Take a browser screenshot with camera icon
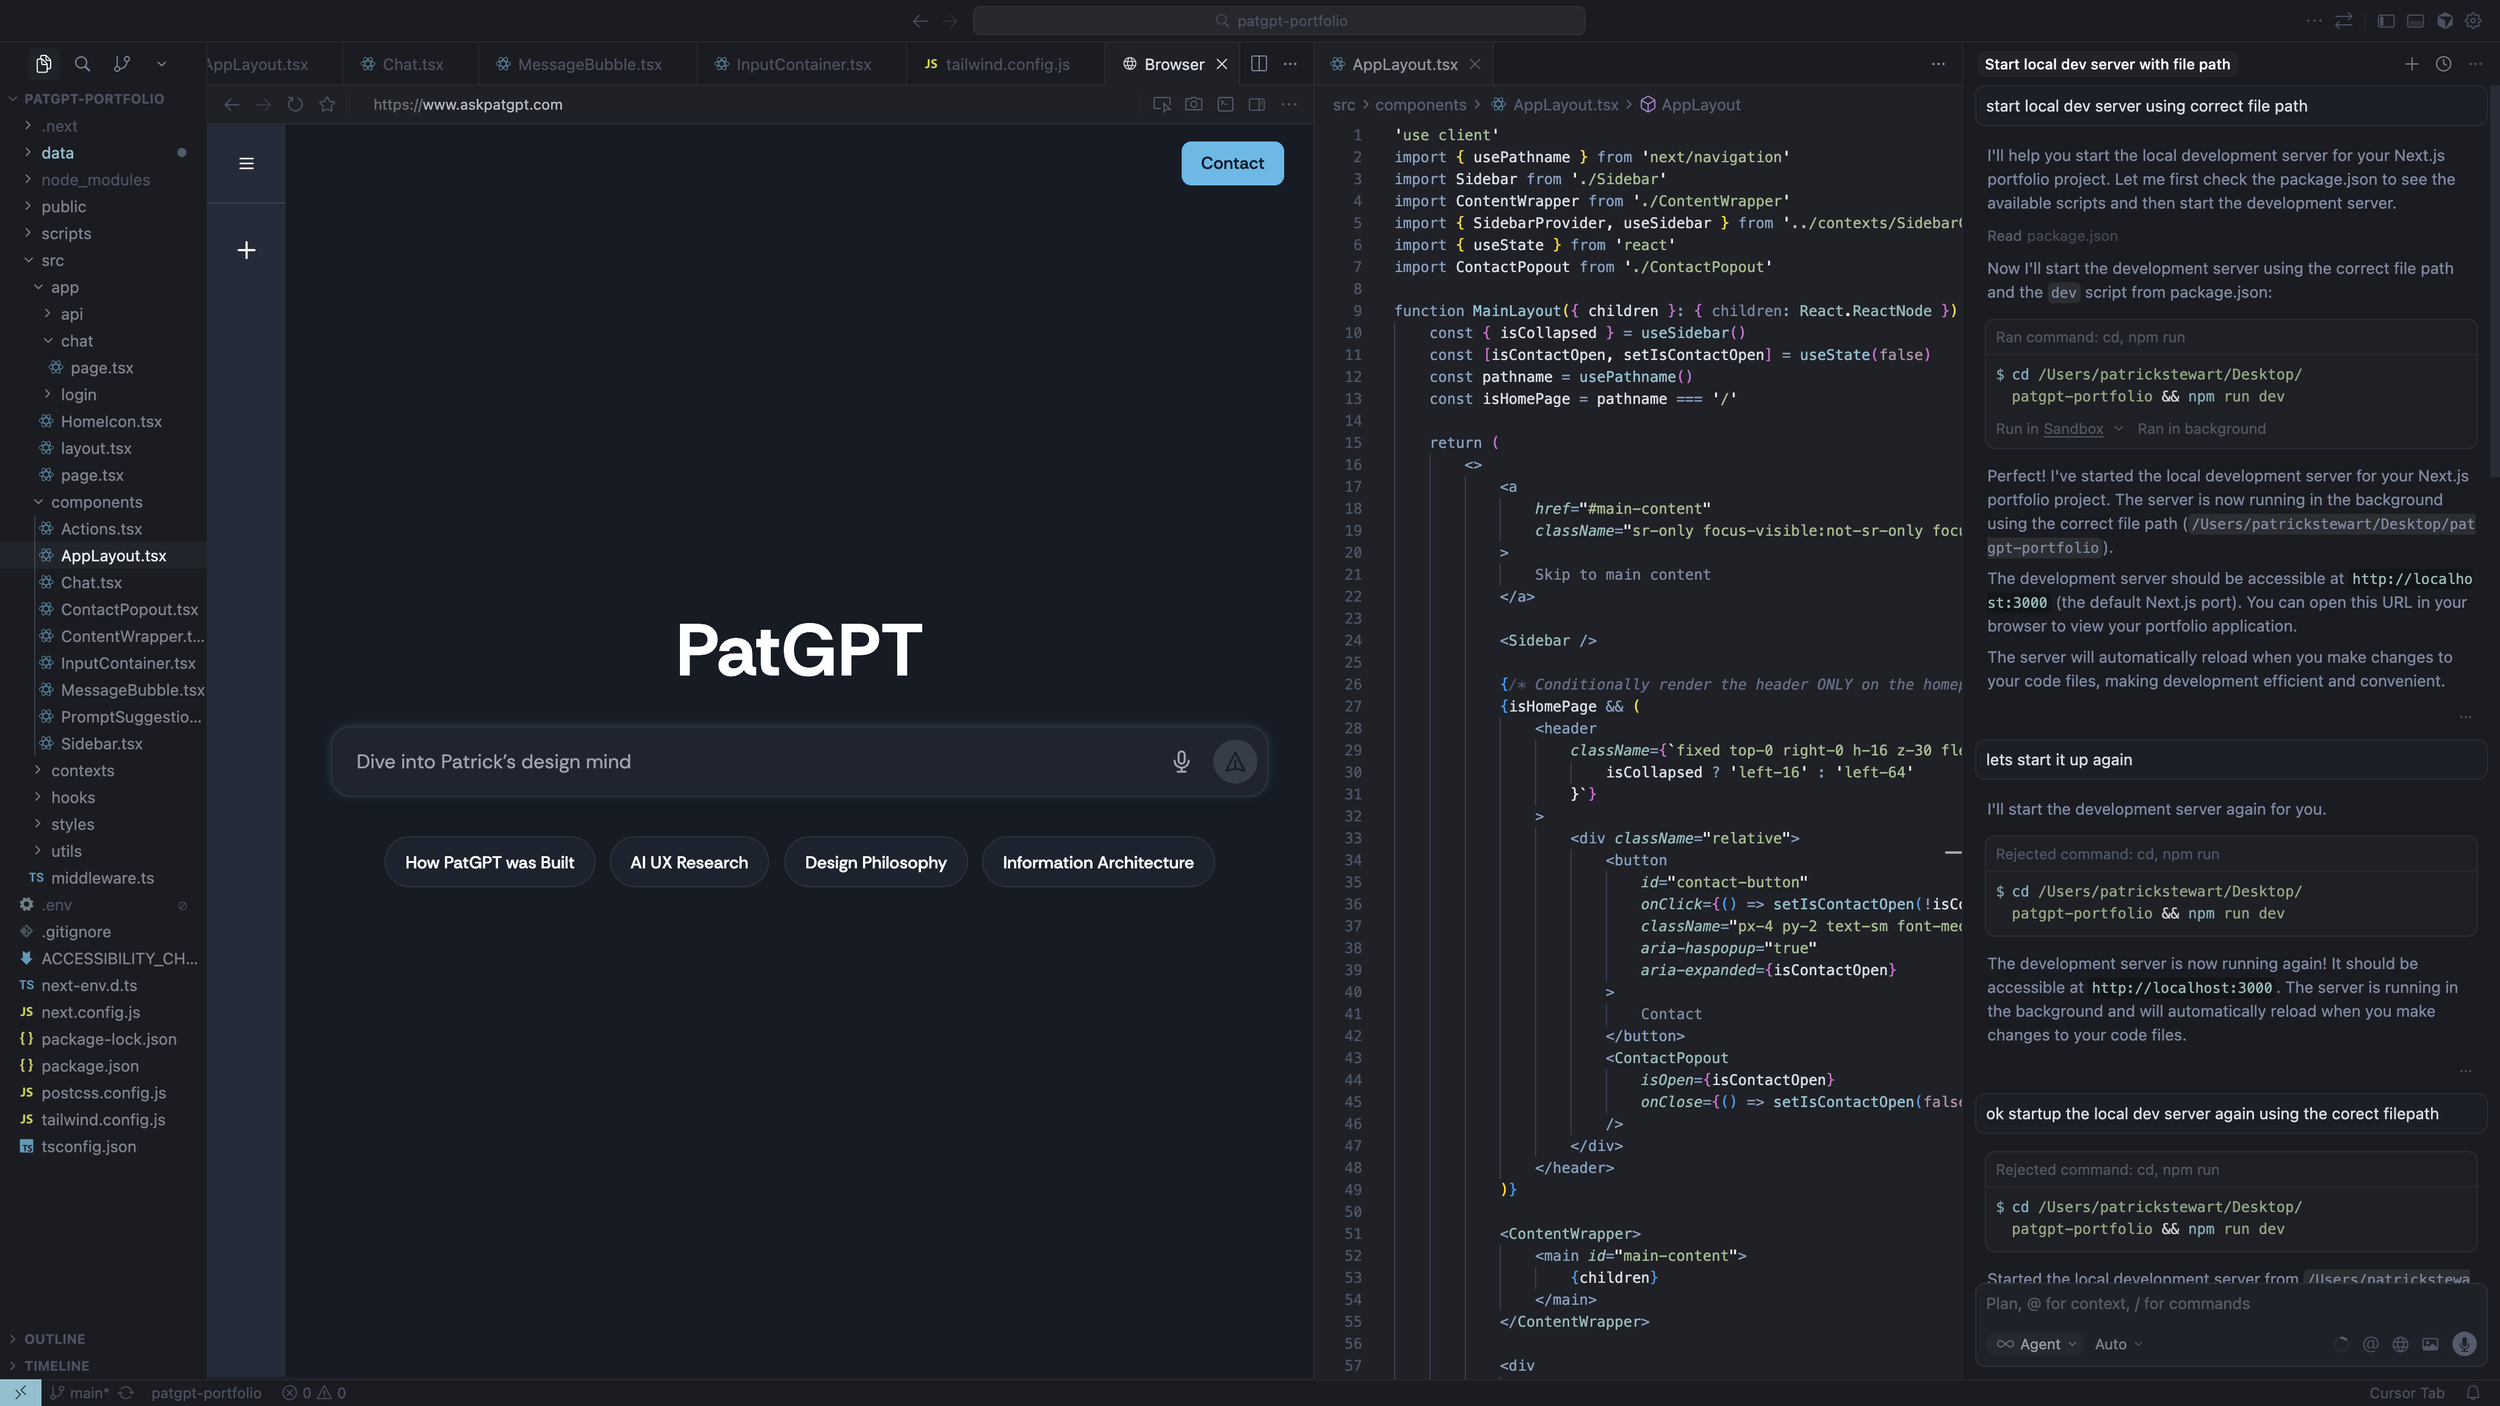The height and width of the screenshot is (1406, 2500). tap(1193, 104)
